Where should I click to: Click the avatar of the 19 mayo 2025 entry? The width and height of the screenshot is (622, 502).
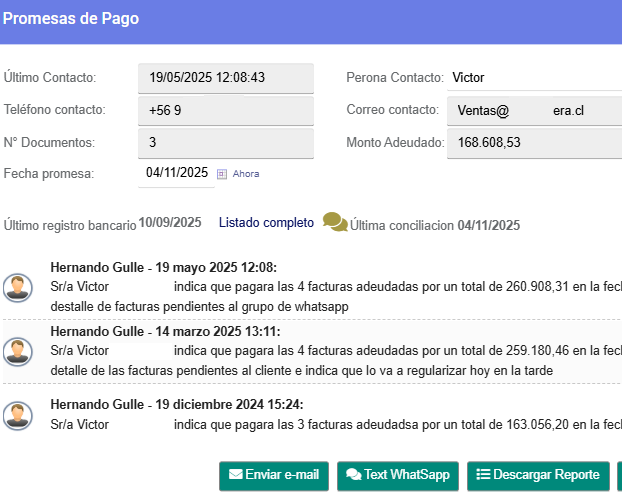[x=17, y=287]
